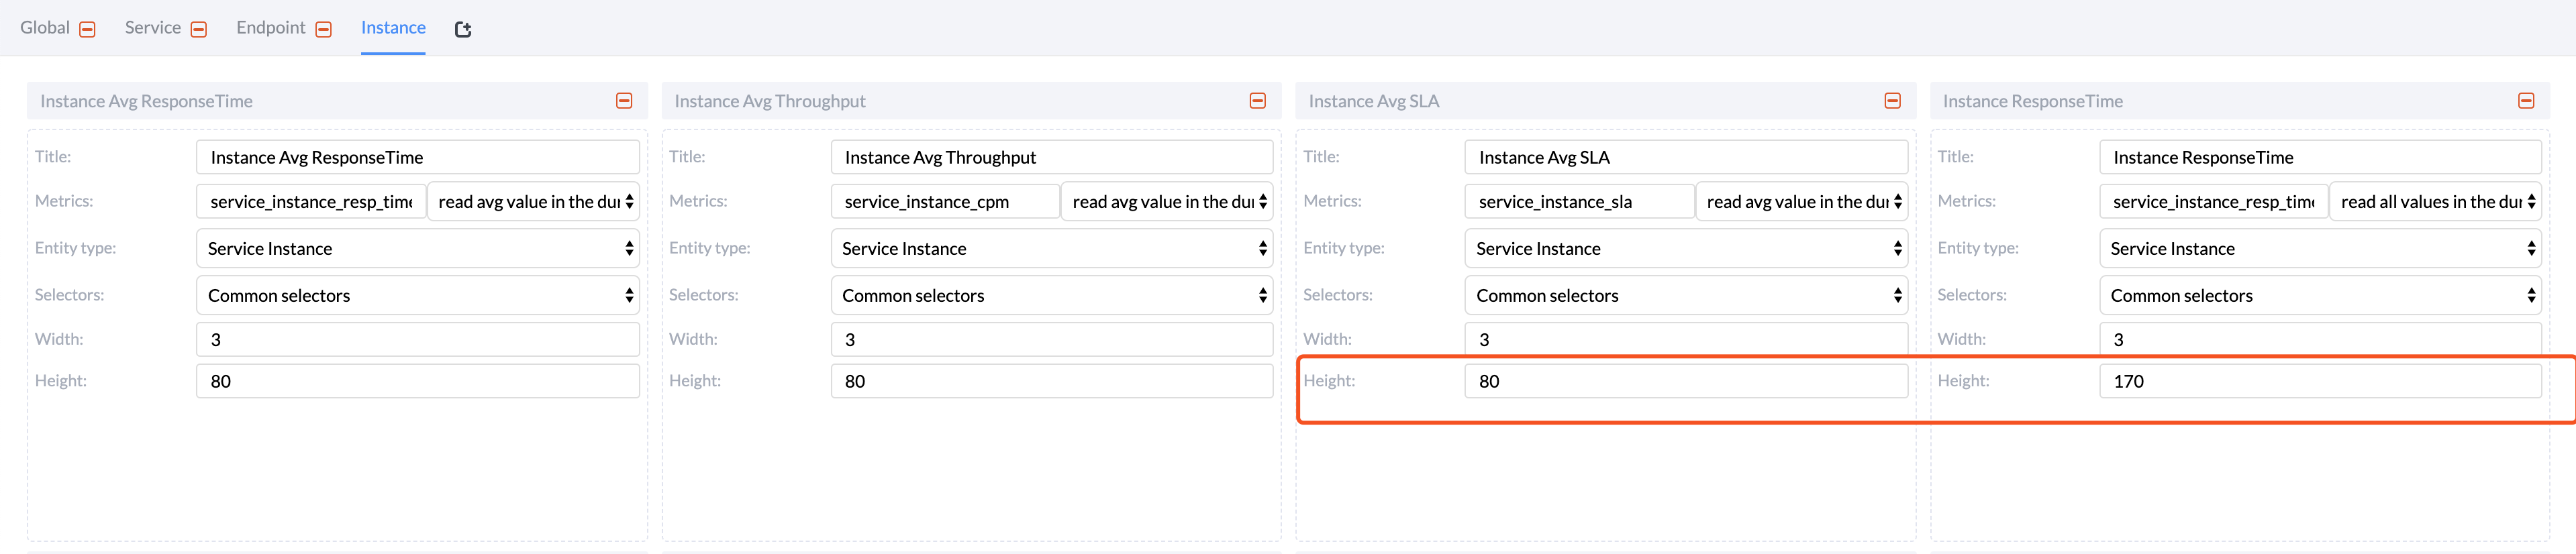
Task: Open Selectors dropdown in Instance ResponseTime panel
Action: [x=2319, y=295]
